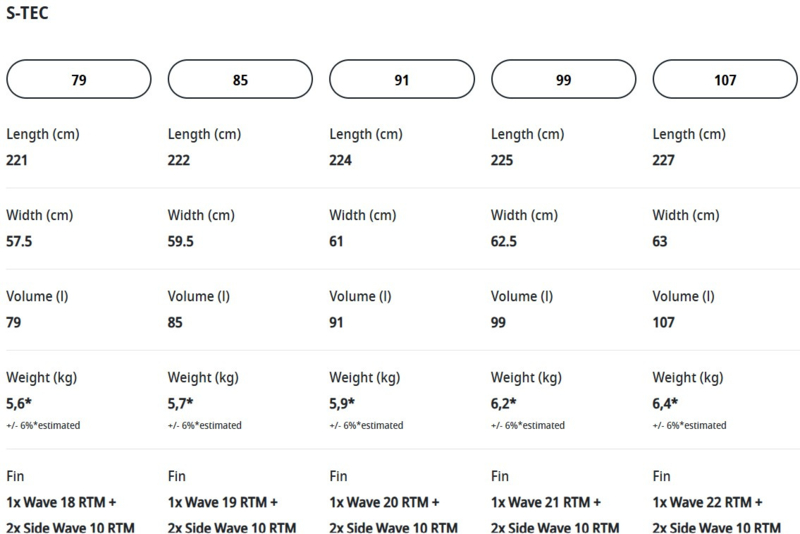Click the 6,4* weight value
The width and height of the screenshot is (800, 534).
click(667, 403)
